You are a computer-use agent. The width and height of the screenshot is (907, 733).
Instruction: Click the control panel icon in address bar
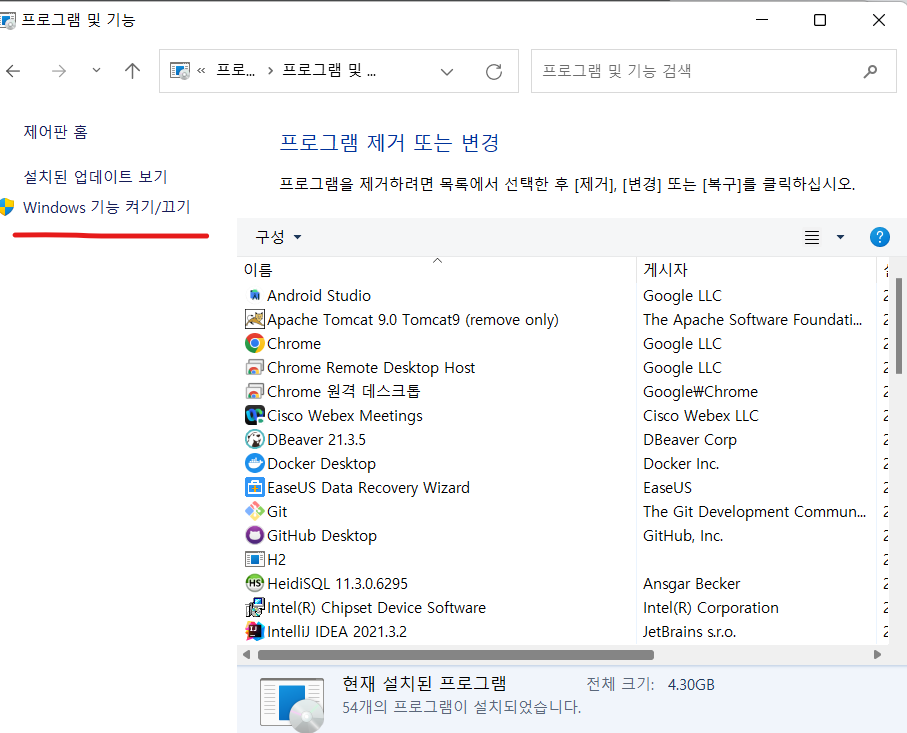[180, 71]
